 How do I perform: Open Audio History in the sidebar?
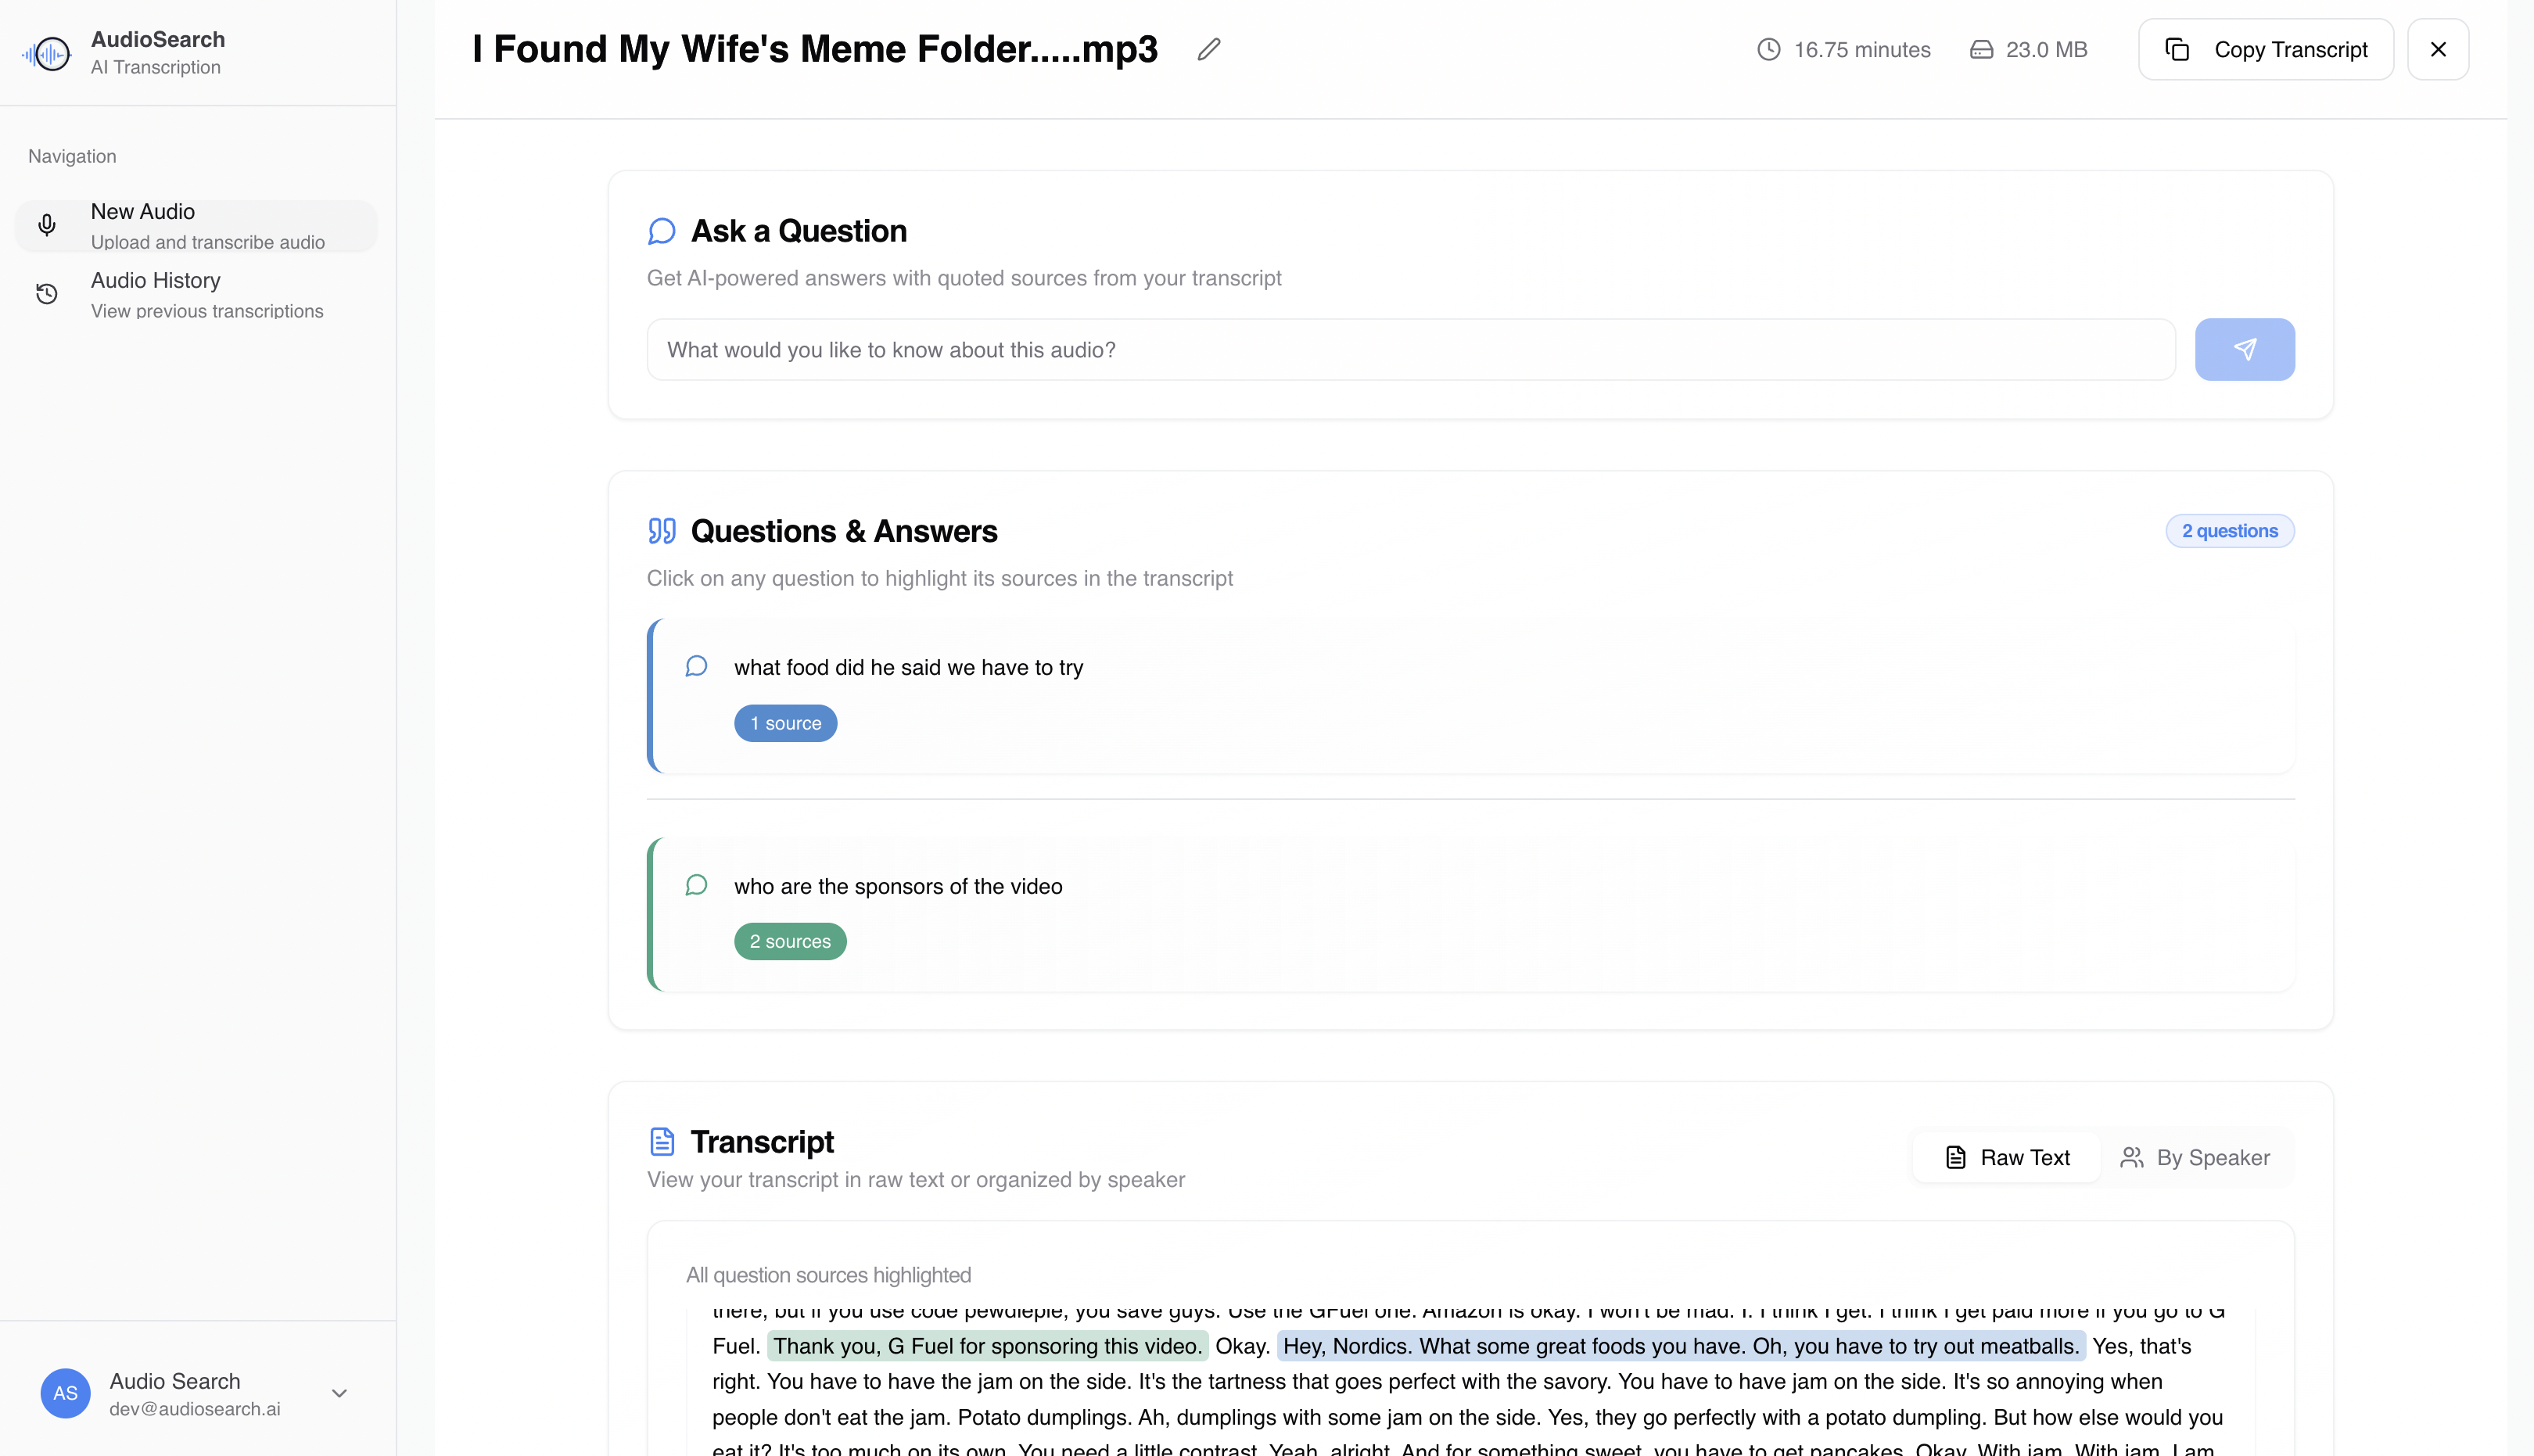[196, 295]
